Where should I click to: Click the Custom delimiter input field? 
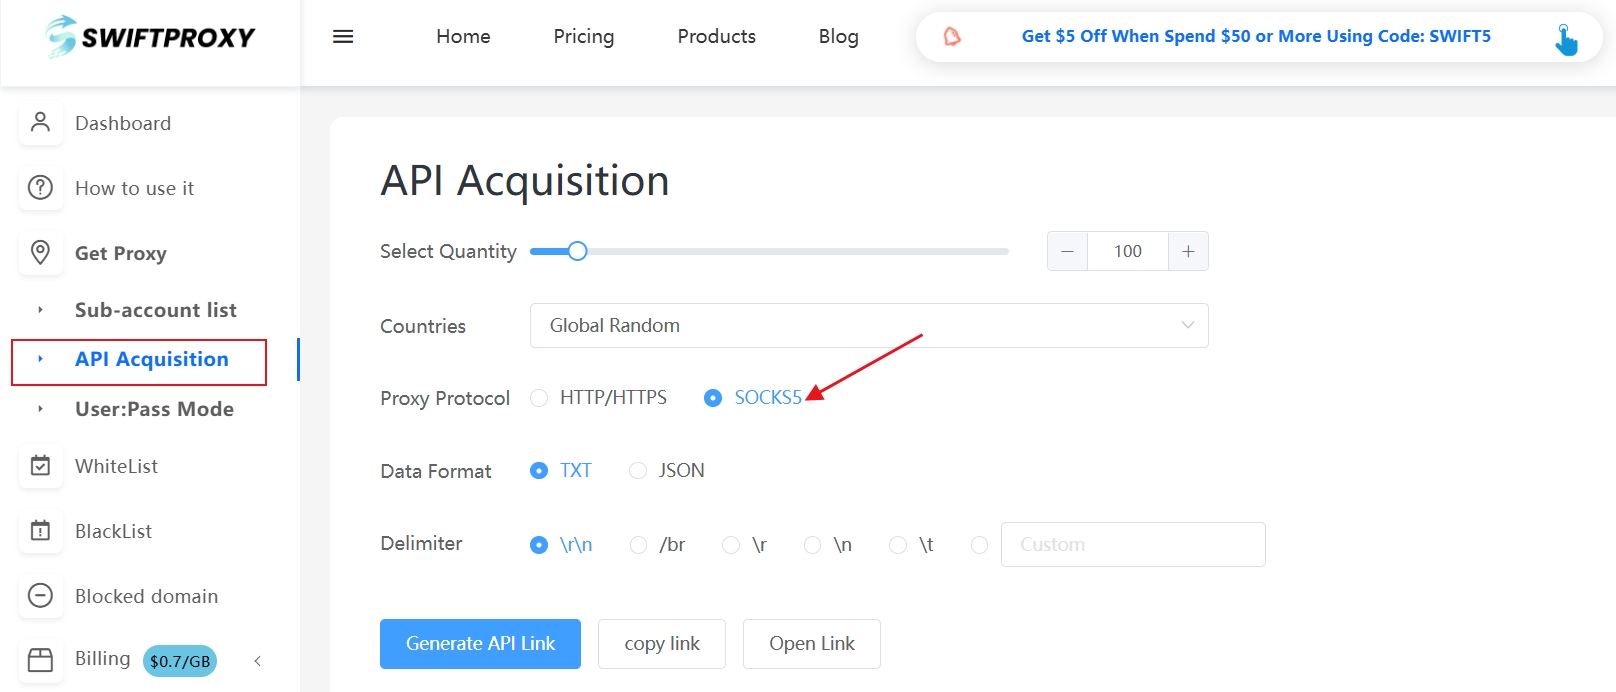(1132, 545)
